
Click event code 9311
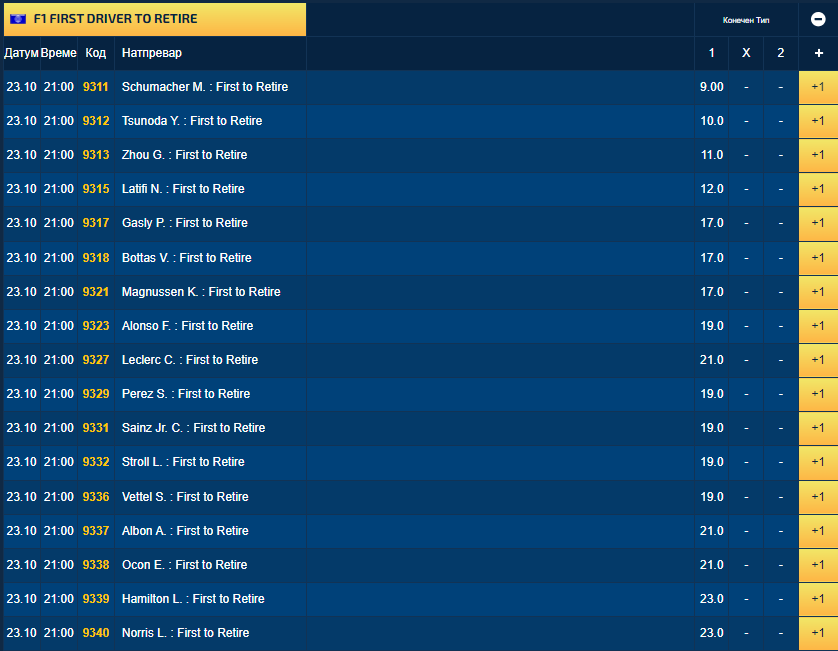coord(96,87)
